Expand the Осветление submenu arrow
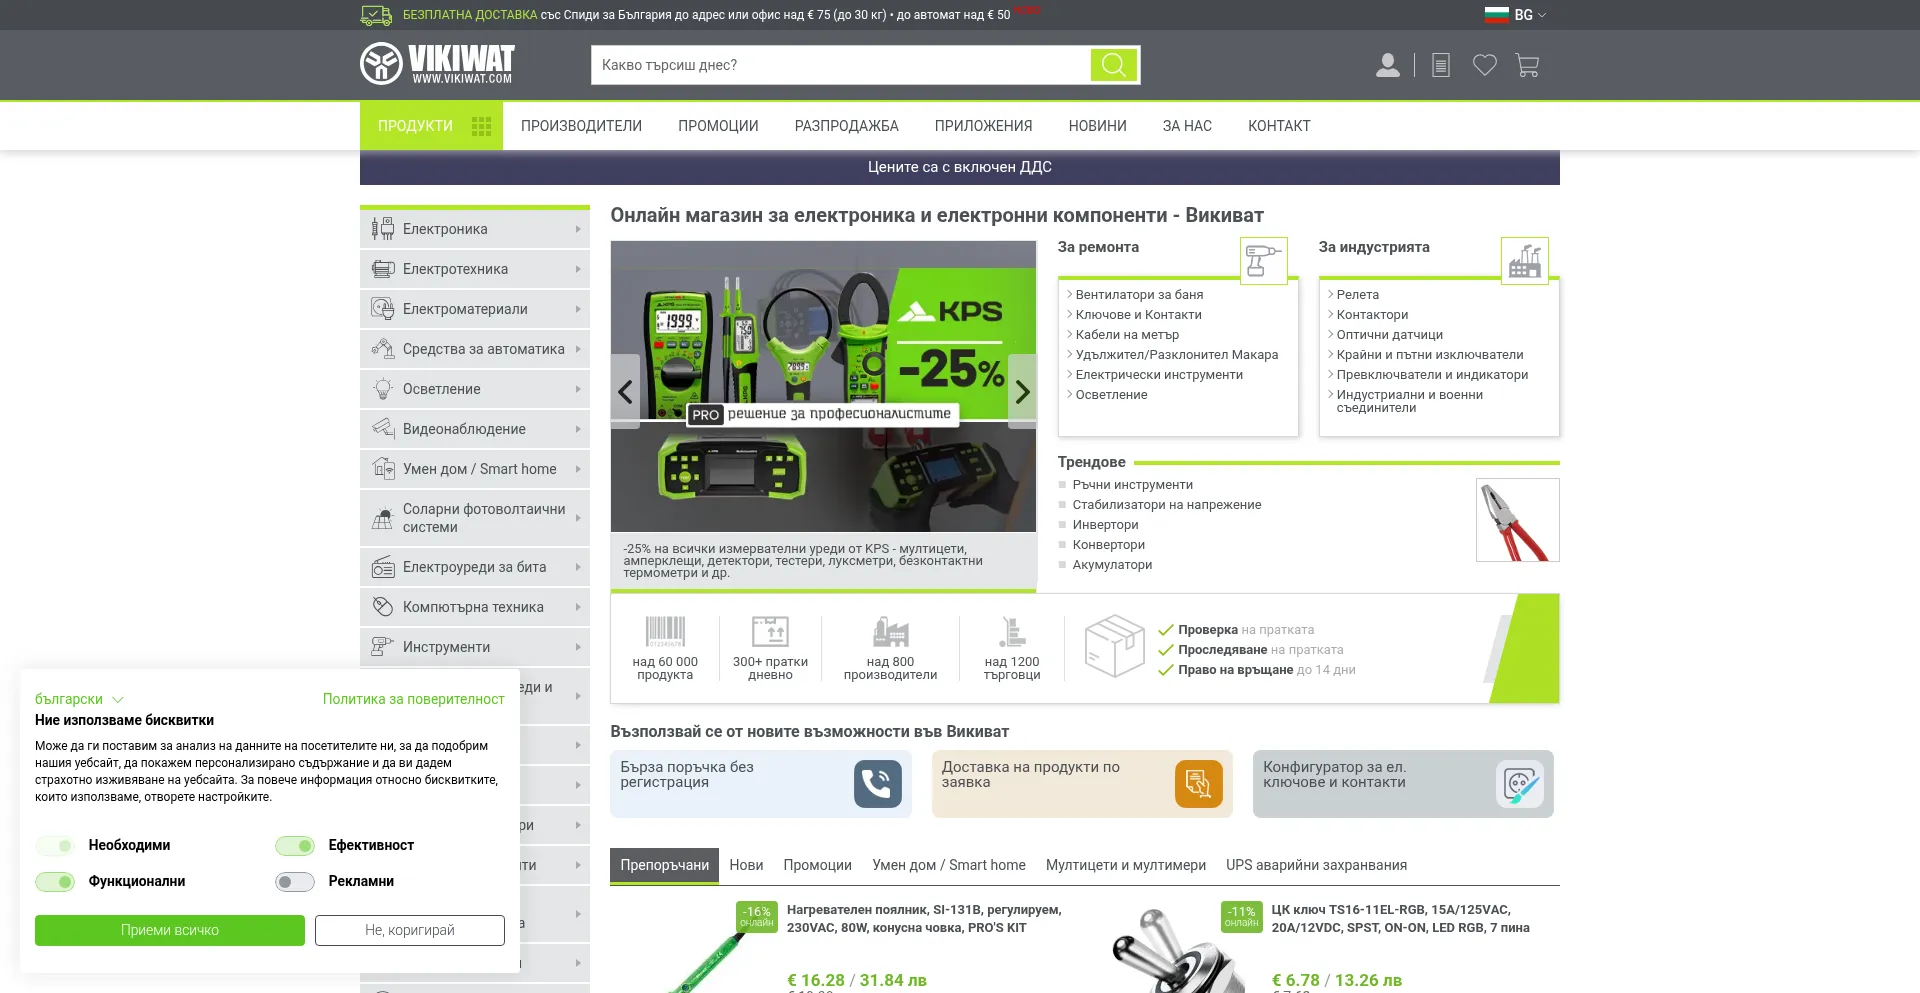This screenshot has width=1920, height=993. pyautogui.click(x=578, y=389)
